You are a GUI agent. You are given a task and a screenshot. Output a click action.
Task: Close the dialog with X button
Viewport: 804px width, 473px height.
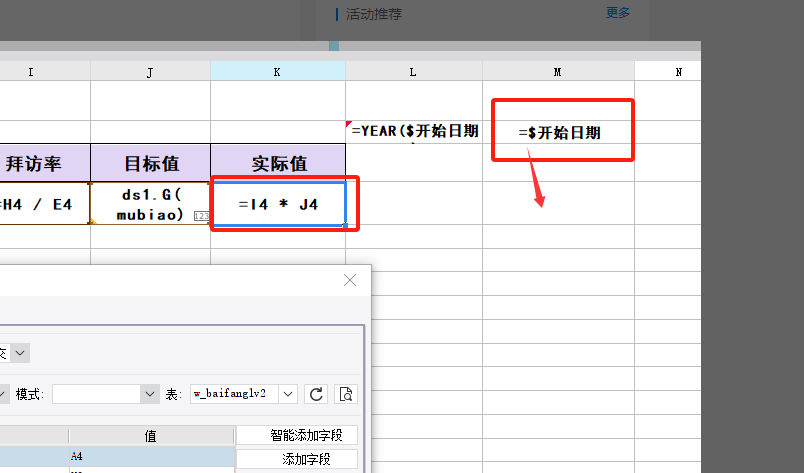coord(350,280)
